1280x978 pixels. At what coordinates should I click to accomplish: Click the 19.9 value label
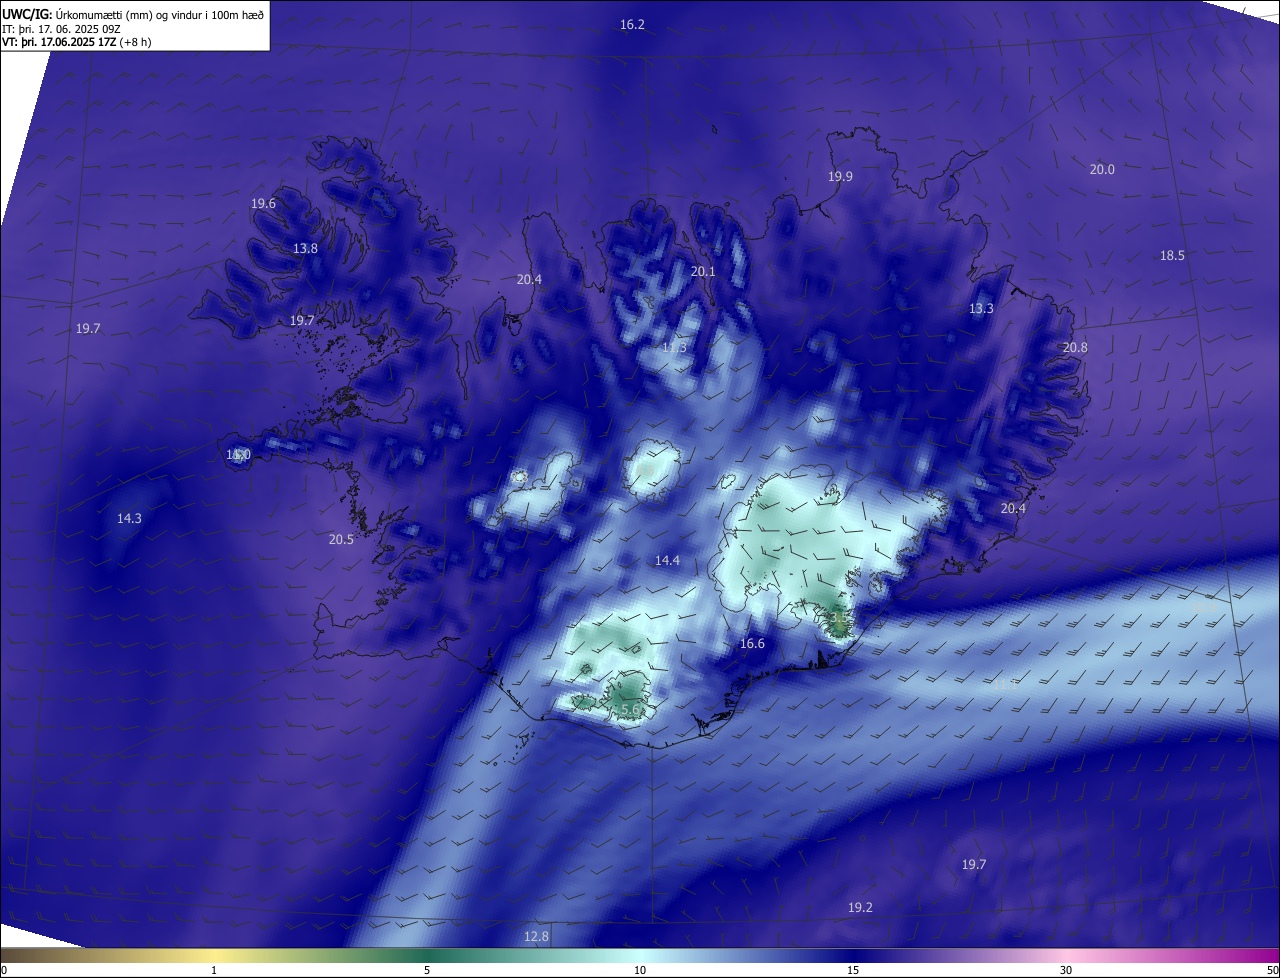tap(840, 176)
